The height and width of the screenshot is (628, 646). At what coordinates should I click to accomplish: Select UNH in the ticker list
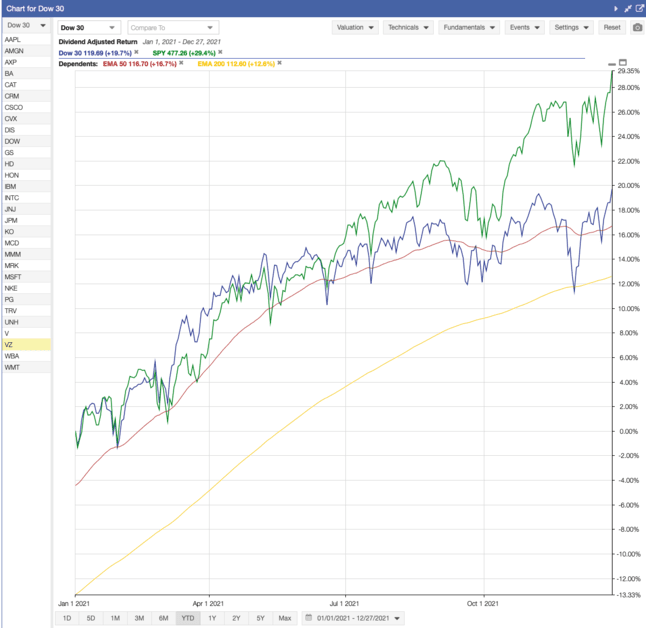tap(26, 322)
